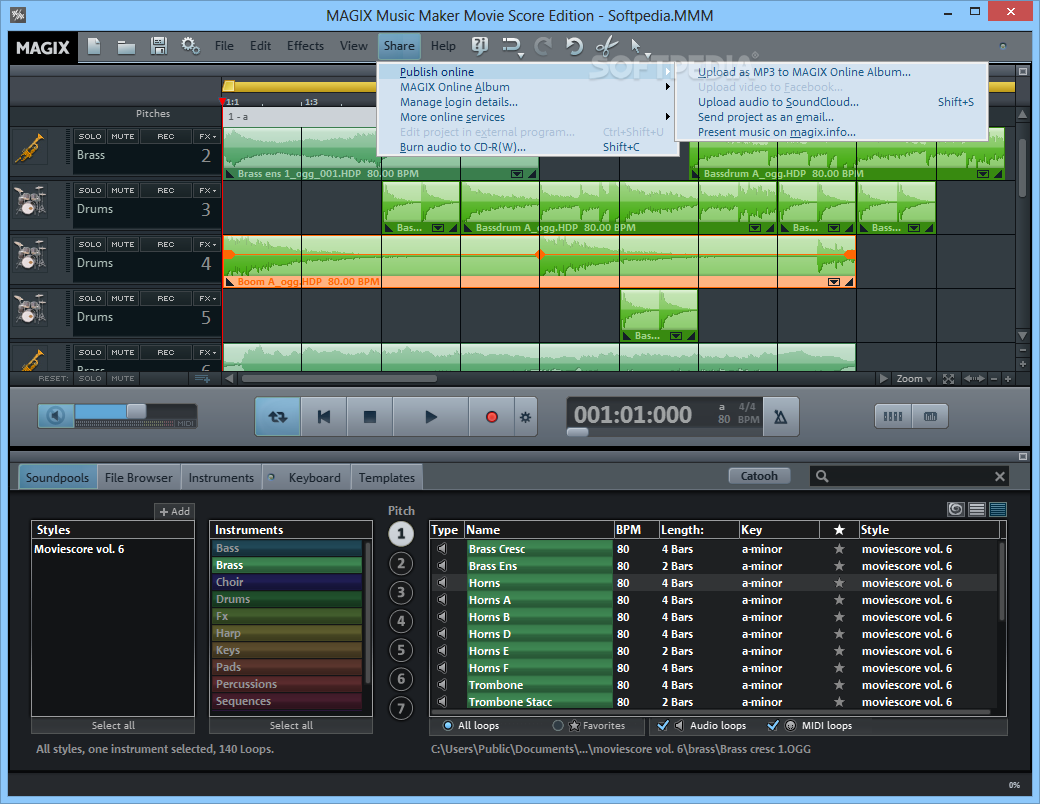1040x804 pixels.
Task: Open settings gear icon in toolbar
Action: 190,46
